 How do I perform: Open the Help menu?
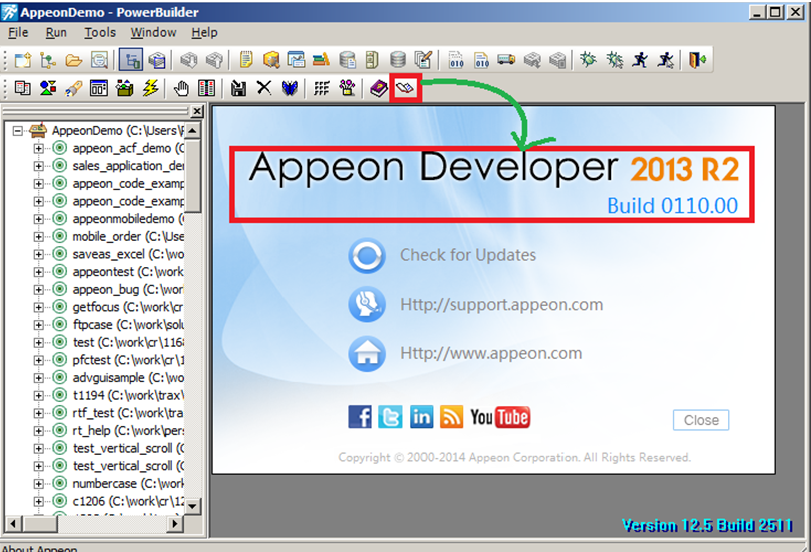204,33
